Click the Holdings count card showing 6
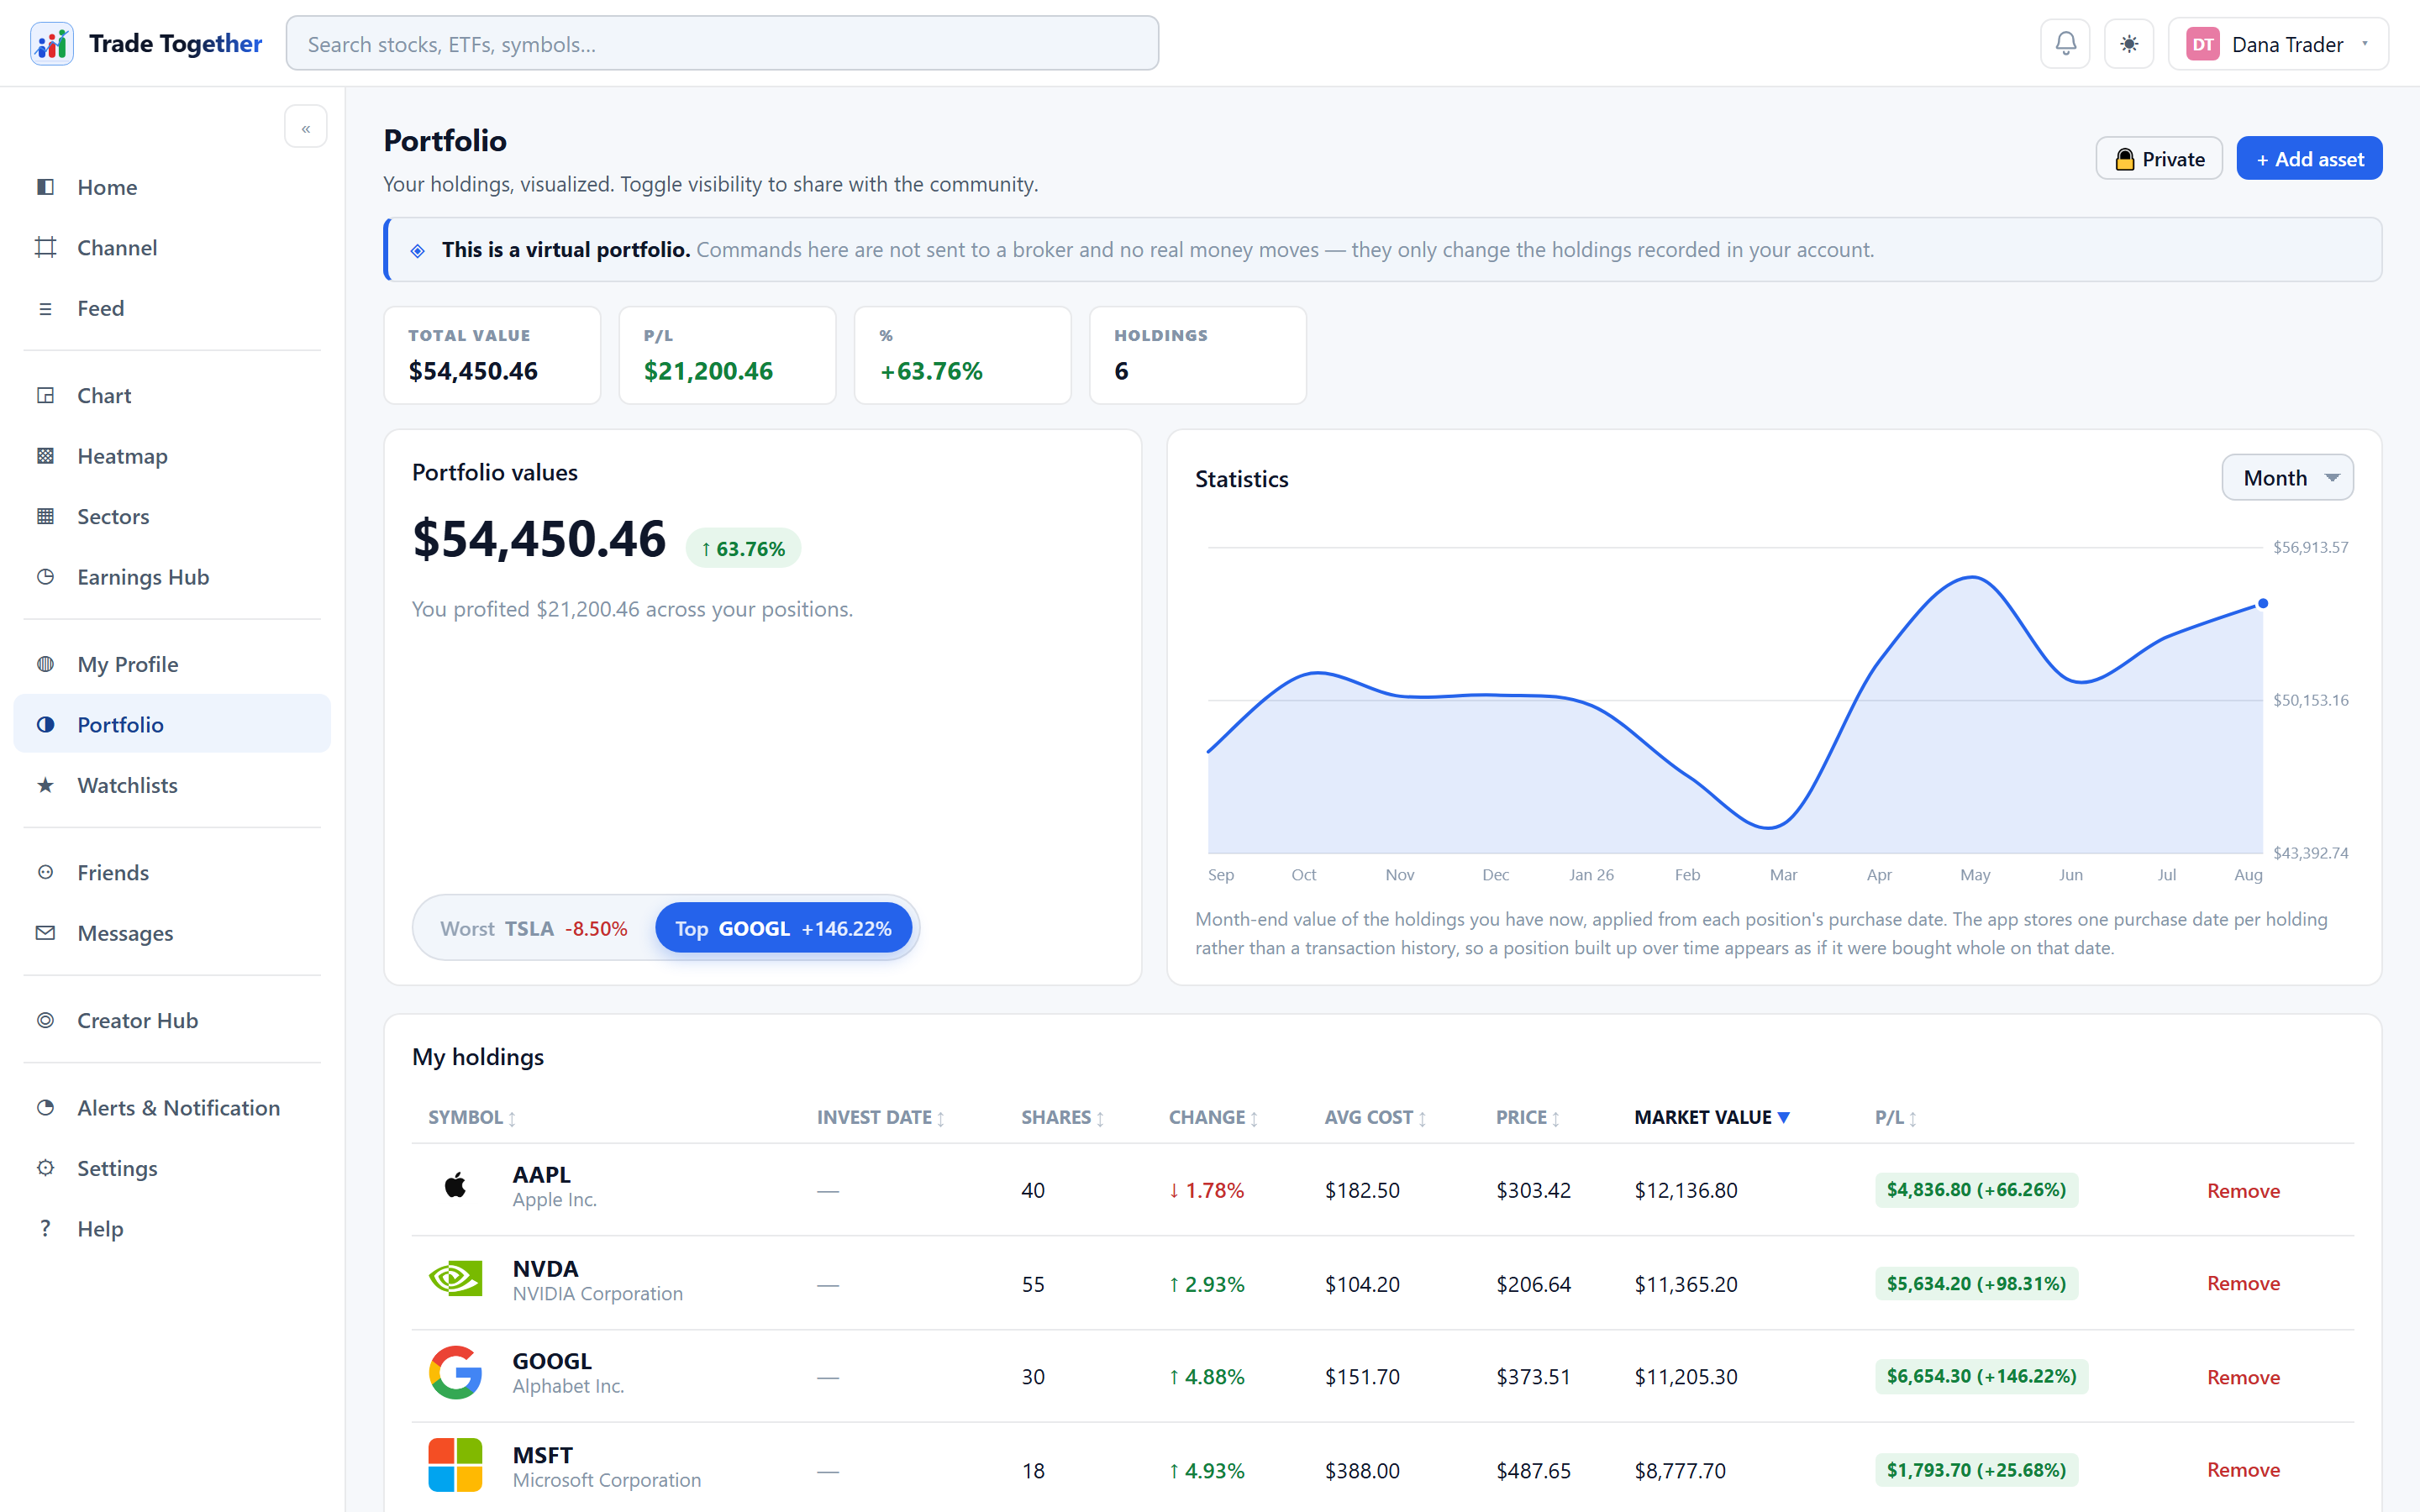2420x1512 pixels. (1198, 355)
